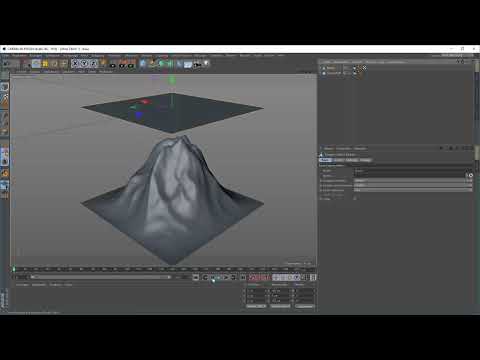Click the Camera icon in top toolbar
The image size is (480, 360).
point(197,64)
